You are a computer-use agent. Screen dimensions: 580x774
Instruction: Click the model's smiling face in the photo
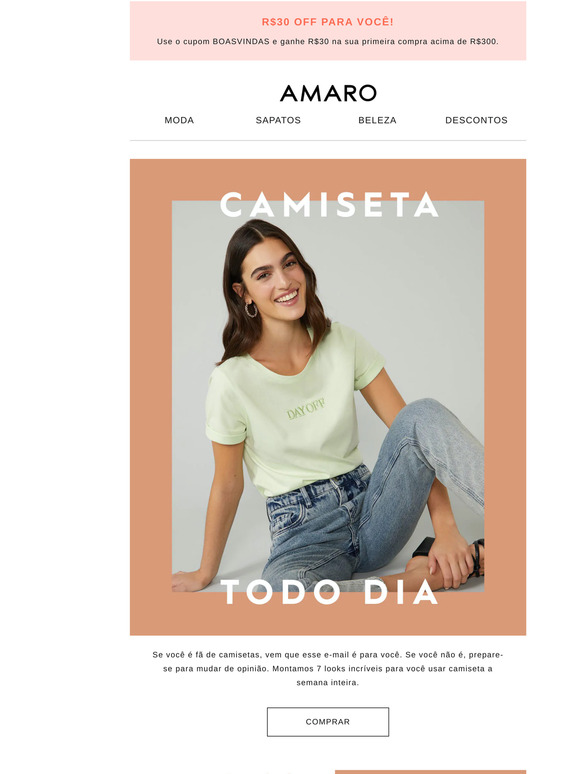click(276, 279)
